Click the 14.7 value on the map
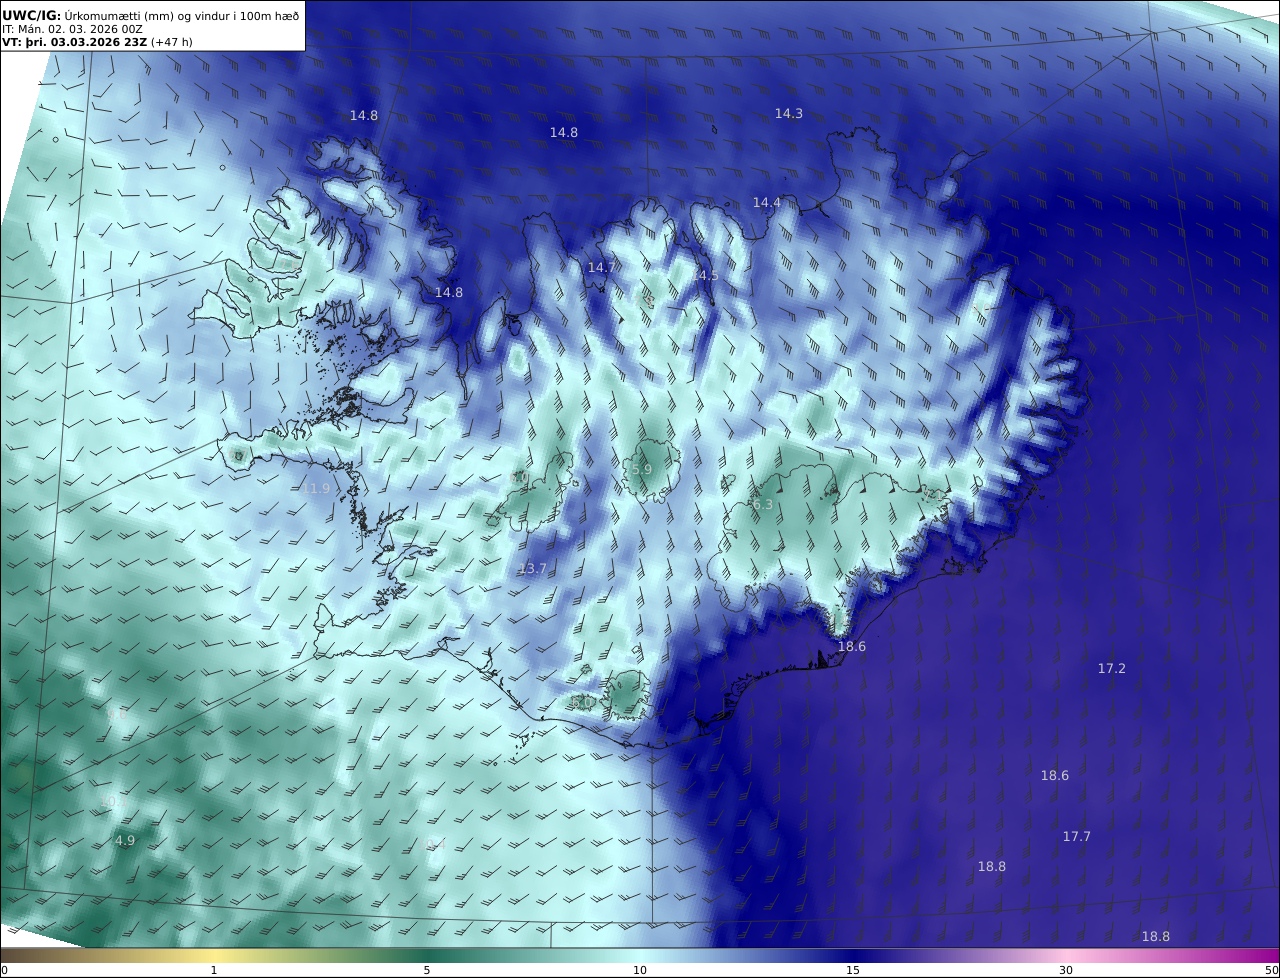 [x=602, y=268]
